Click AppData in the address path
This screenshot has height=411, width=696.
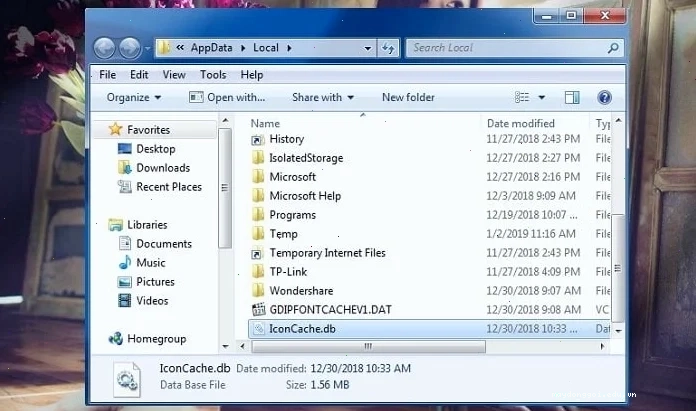point(211,48)
